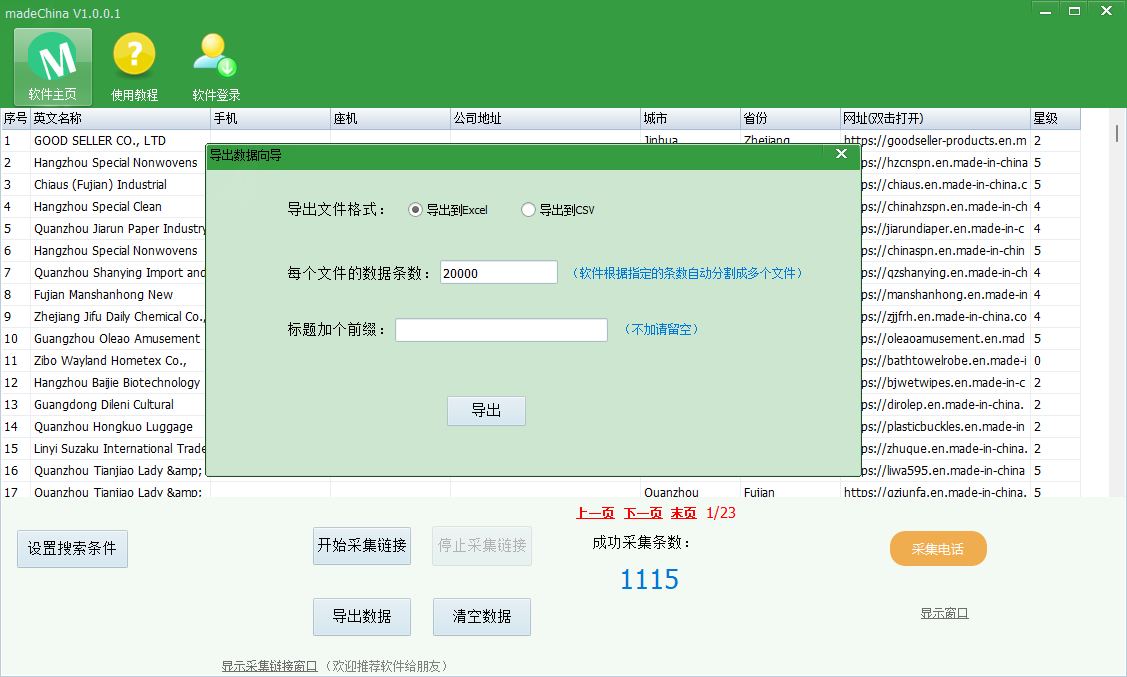This screenshot has width=1127, height=677.
Task: Click 设置搜索条件 button
Action: point(72,549)
